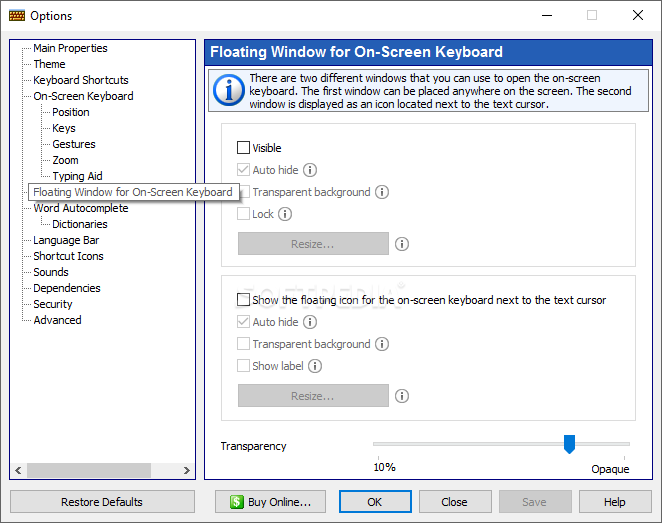The image size is (662, 523).
Task: Open Word Autocomplete settings
Action: 81,208
